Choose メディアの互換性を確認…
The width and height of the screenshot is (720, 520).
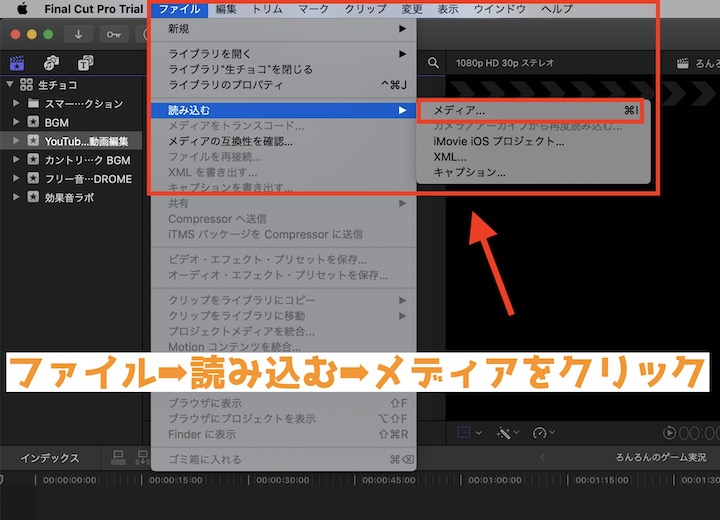click(284, 141)
